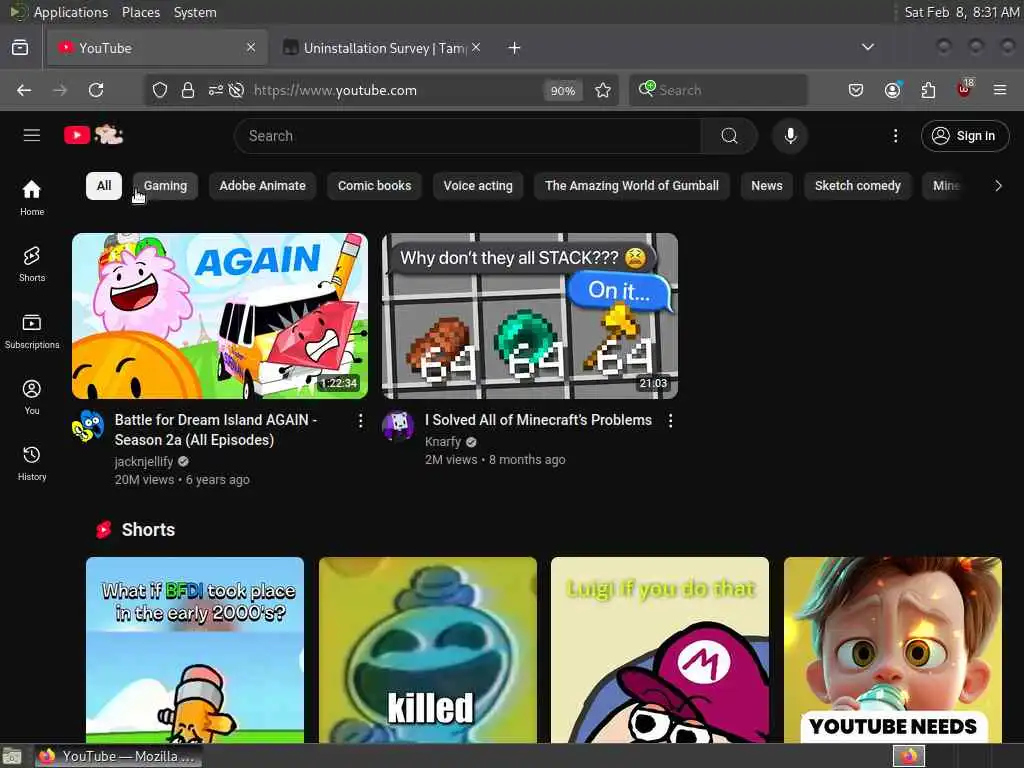Image resolution: width=1024 pixels, height=768 pixels.
Task: Visit the Knarfy channel link
Action: tap(443, 441)
